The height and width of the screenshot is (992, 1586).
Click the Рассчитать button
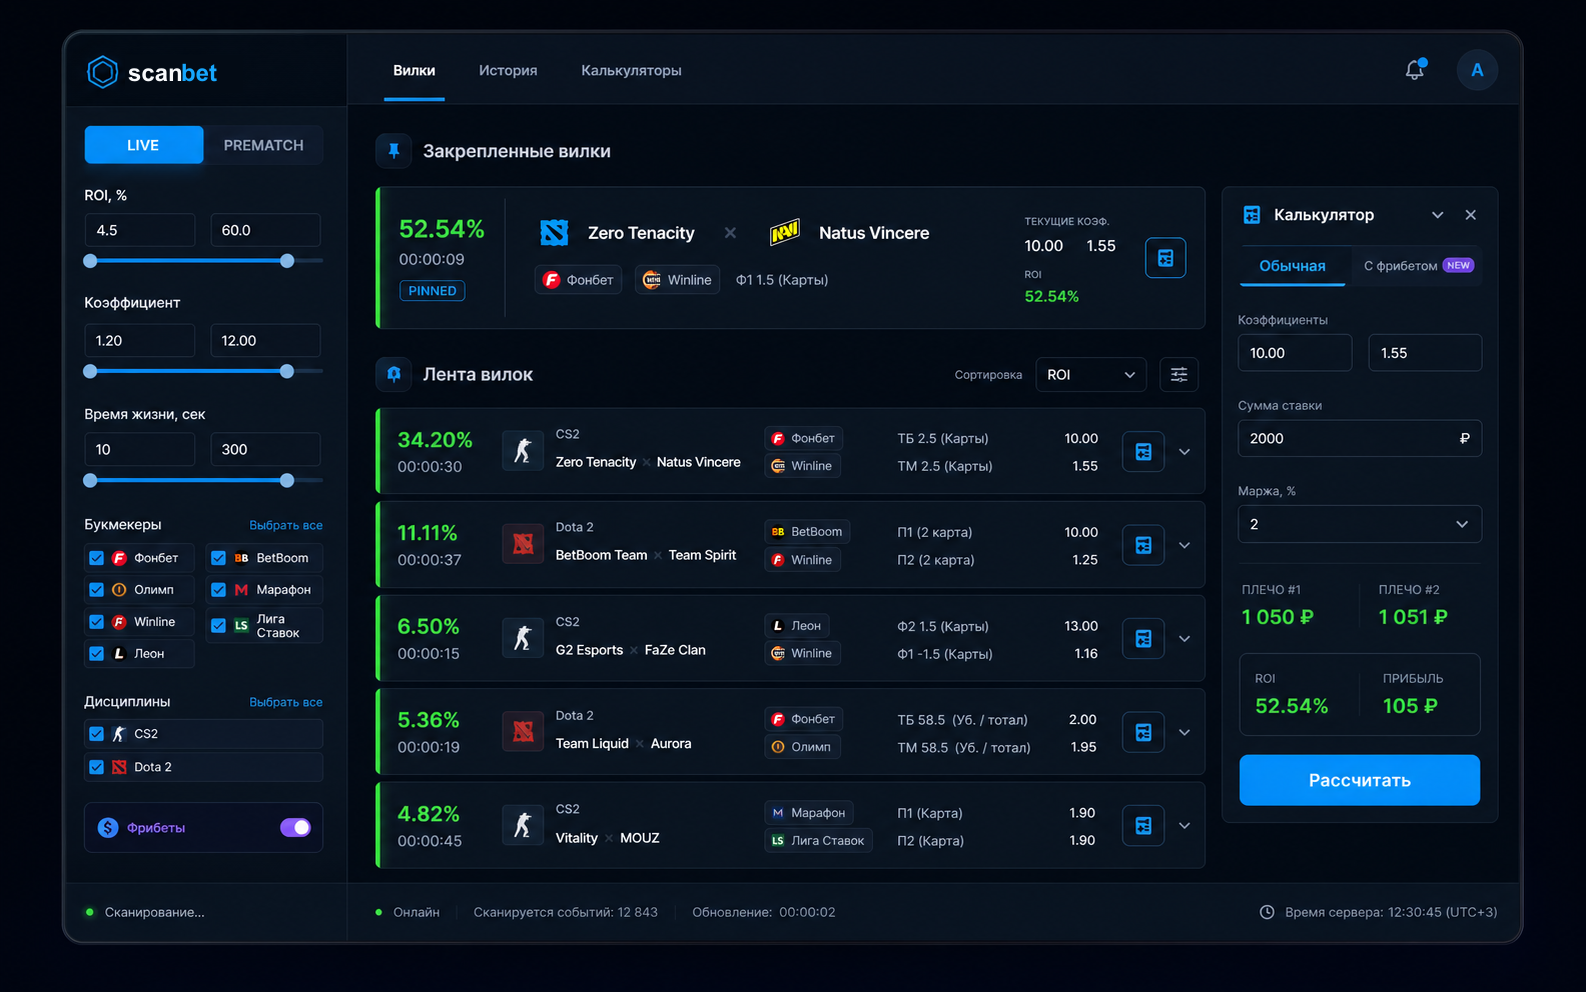(1360, 780)
